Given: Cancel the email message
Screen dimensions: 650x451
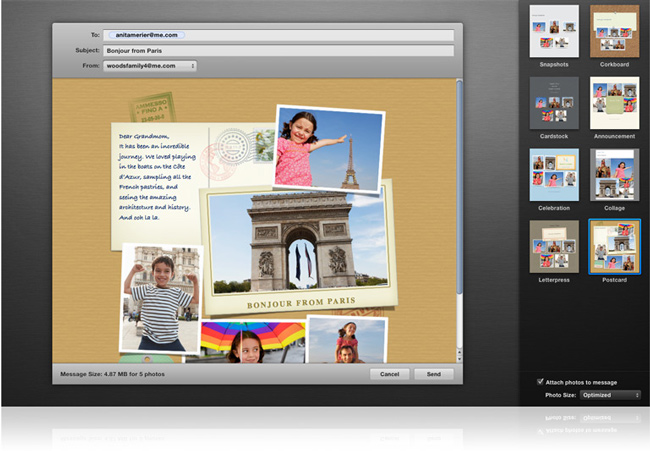Looking at the screenshot, I should tap(389, 374).
